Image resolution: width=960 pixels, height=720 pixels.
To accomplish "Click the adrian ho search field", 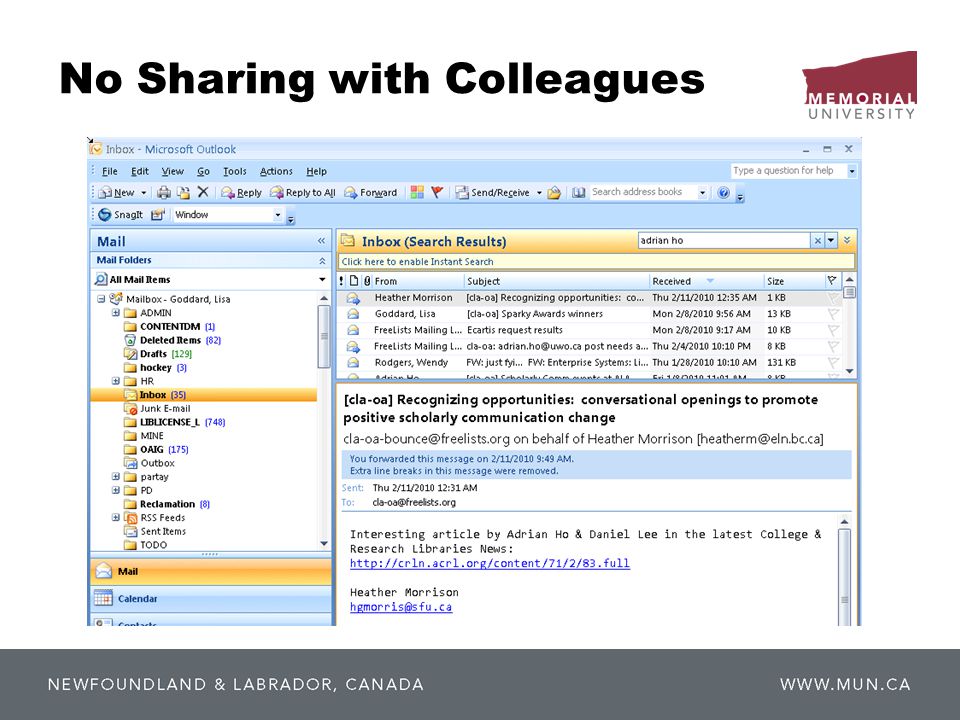I will [x=724, y=241].
